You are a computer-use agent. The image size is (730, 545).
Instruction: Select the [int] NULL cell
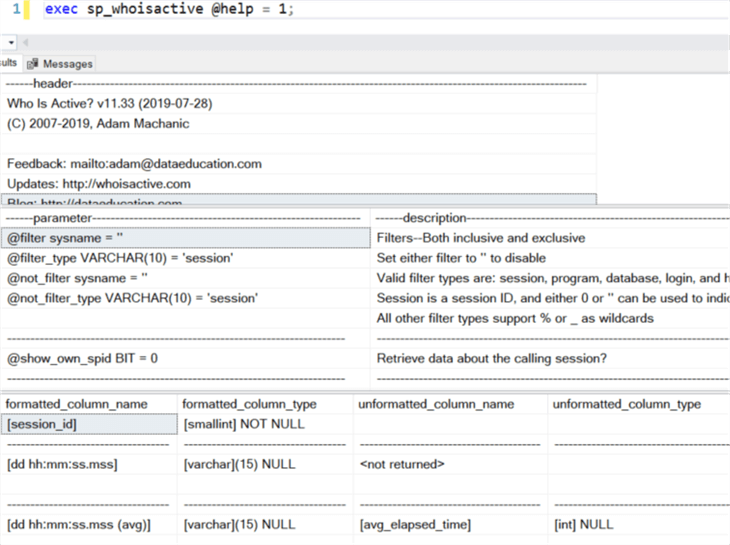point(639,525)
